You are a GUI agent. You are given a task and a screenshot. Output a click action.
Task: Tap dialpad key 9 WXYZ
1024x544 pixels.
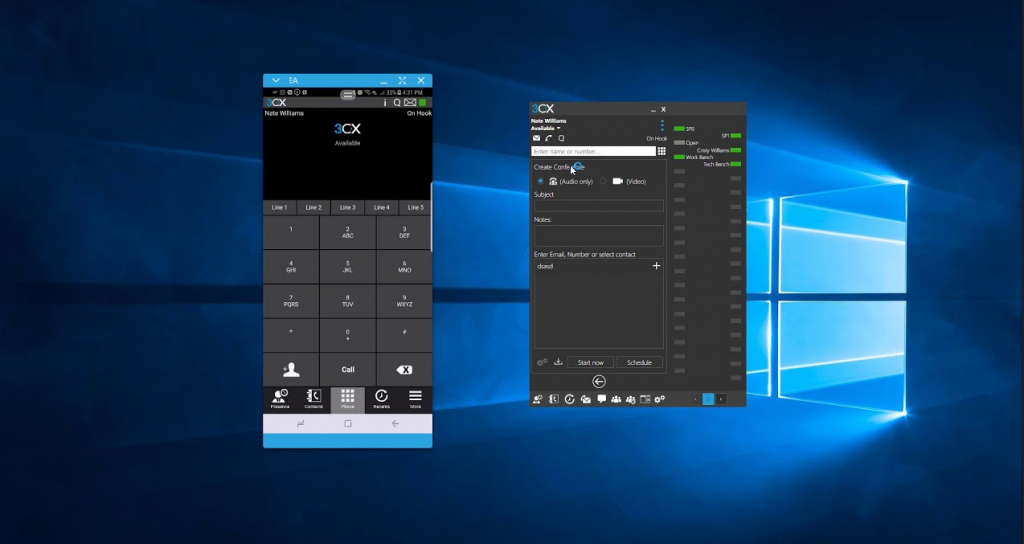(x=404, y=300)
